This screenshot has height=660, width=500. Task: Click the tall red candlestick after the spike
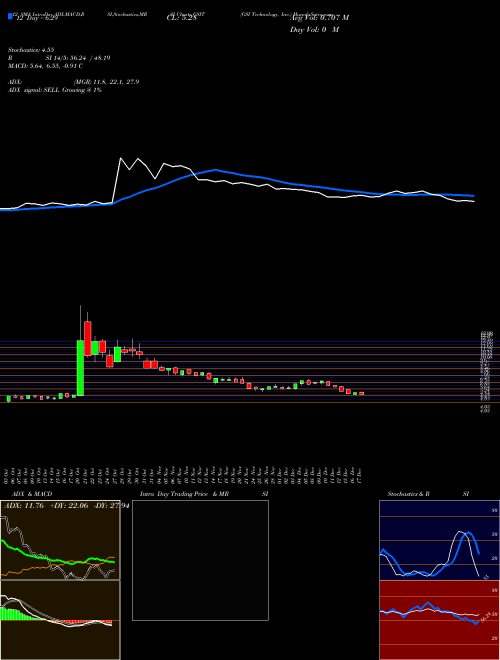tap(88, 338)
